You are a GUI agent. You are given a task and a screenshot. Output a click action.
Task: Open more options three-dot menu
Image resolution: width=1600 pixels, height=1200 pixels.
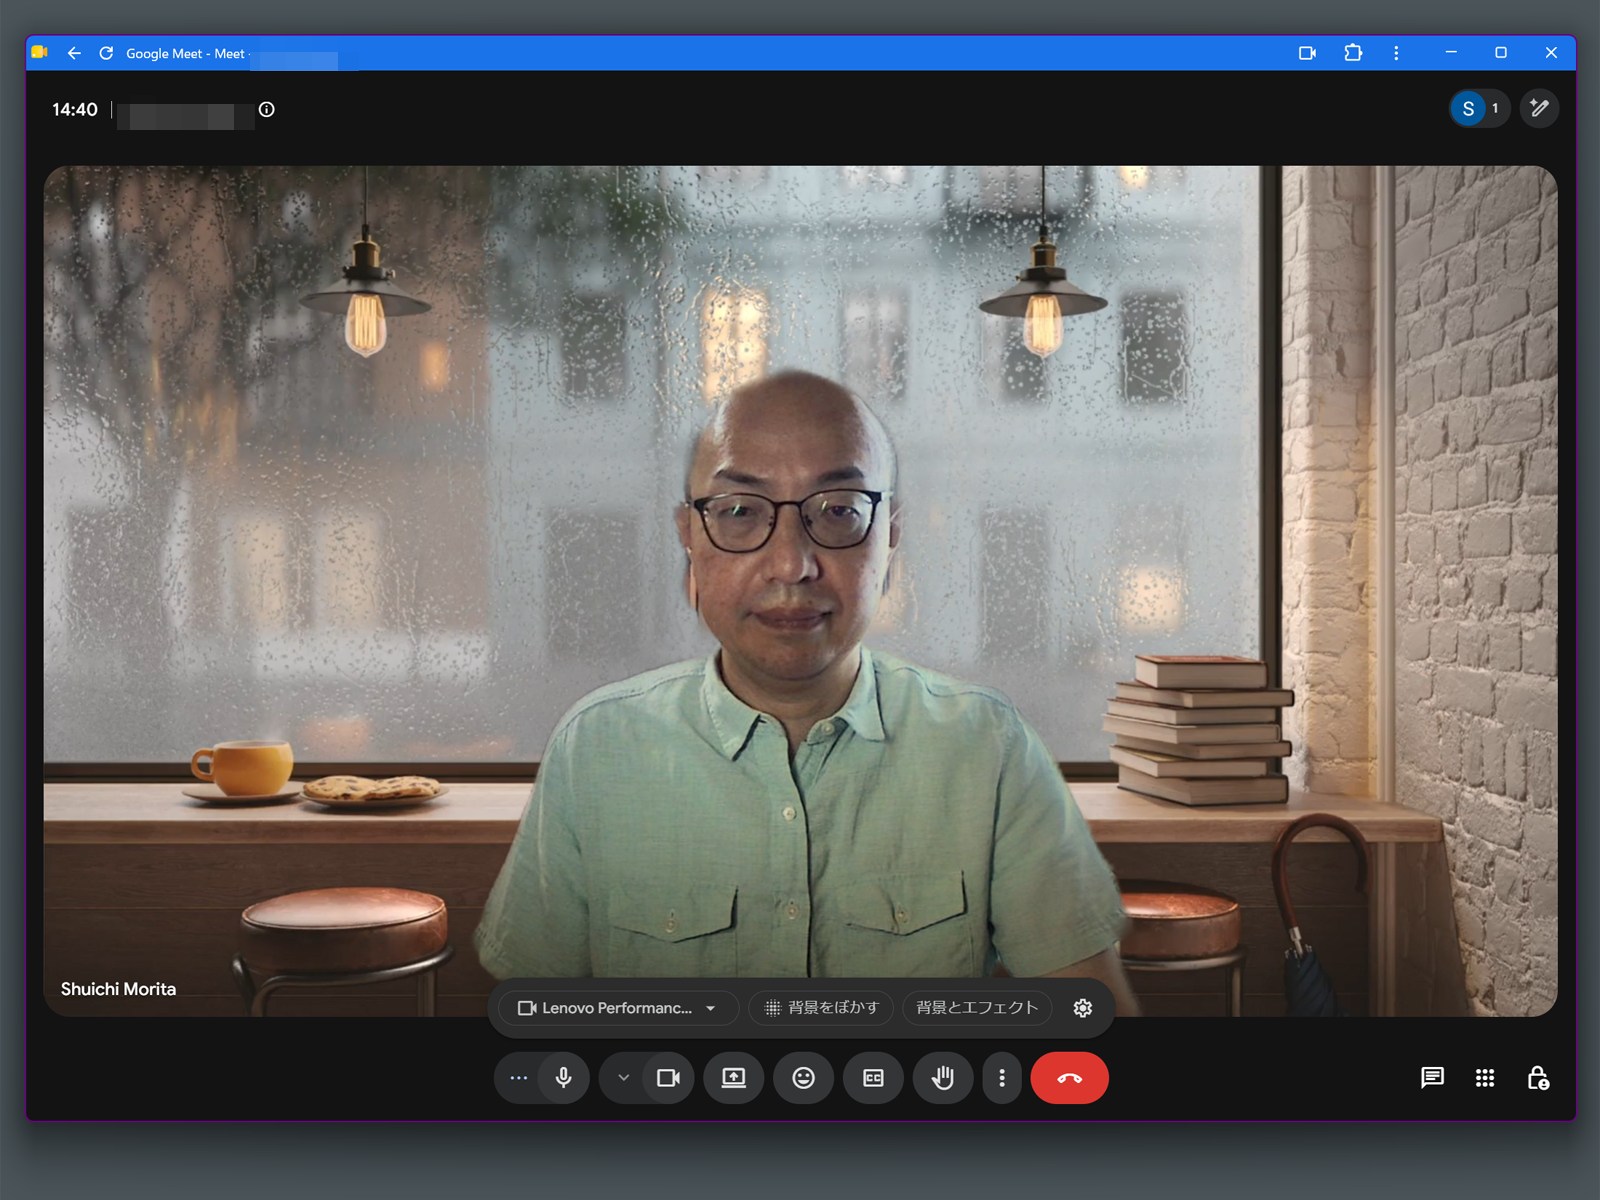coord(1002,1078)
